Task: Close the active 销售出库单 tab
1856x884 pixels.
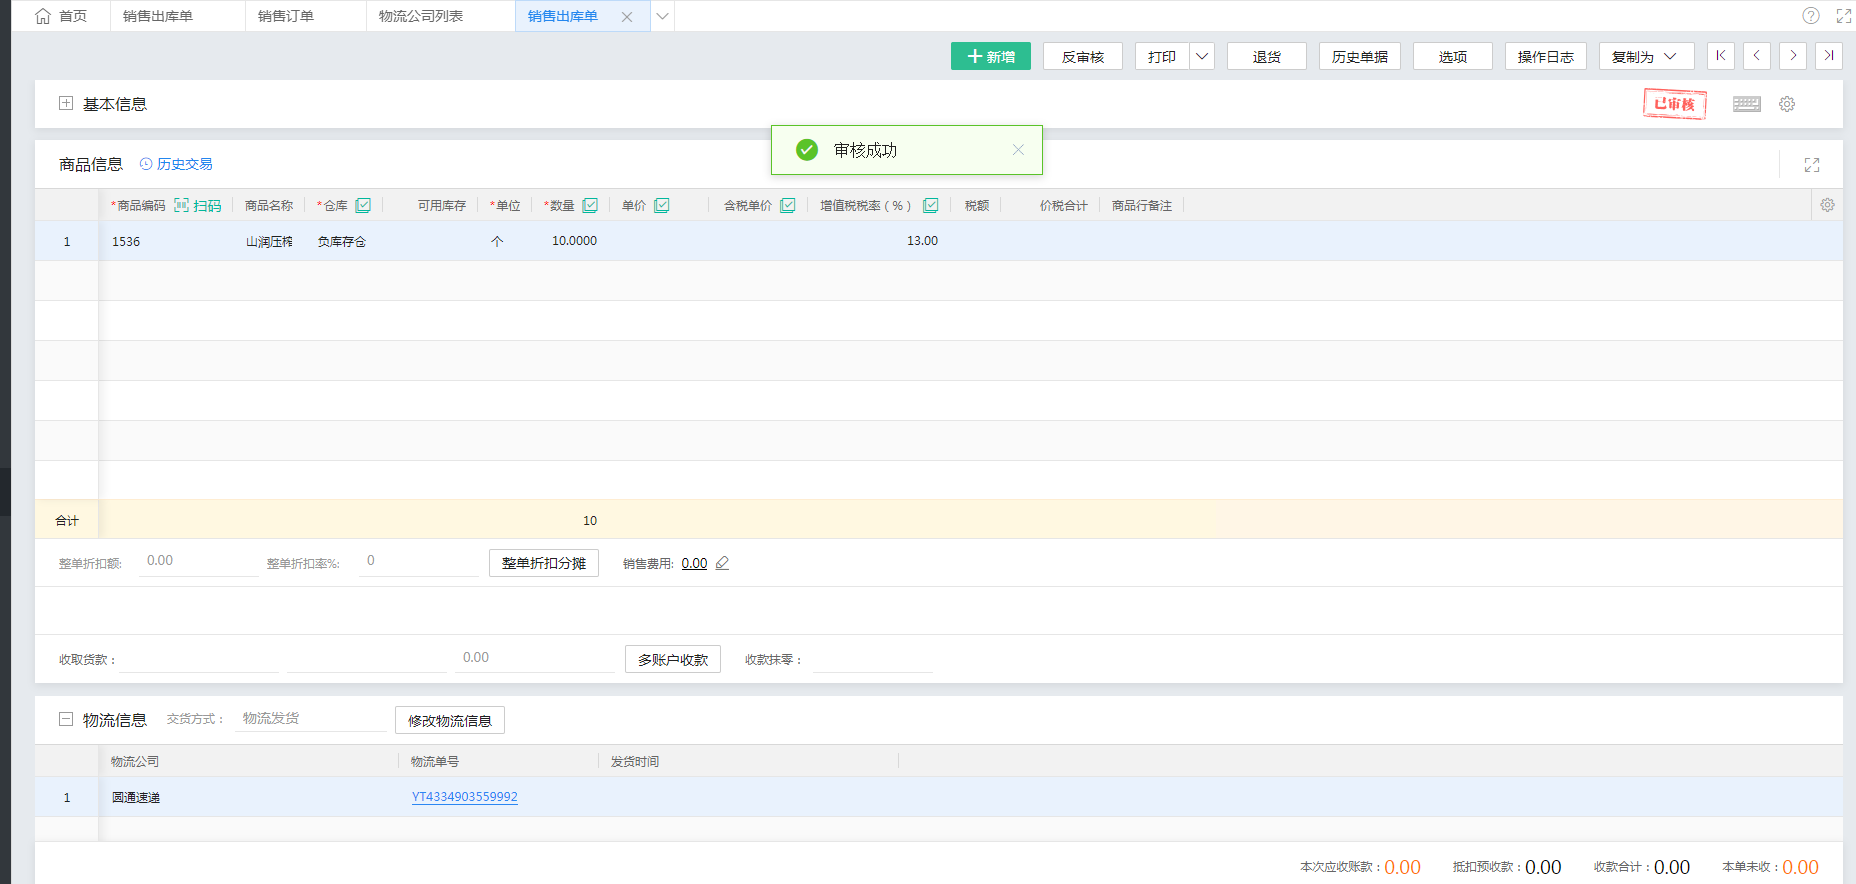Action: click(x=627, y=17)
